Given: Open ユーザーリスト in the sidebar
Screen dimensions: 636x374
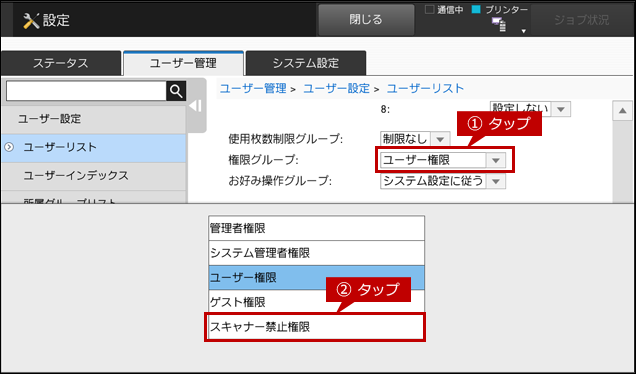Looking at the screenshot, I should (94, 147).
